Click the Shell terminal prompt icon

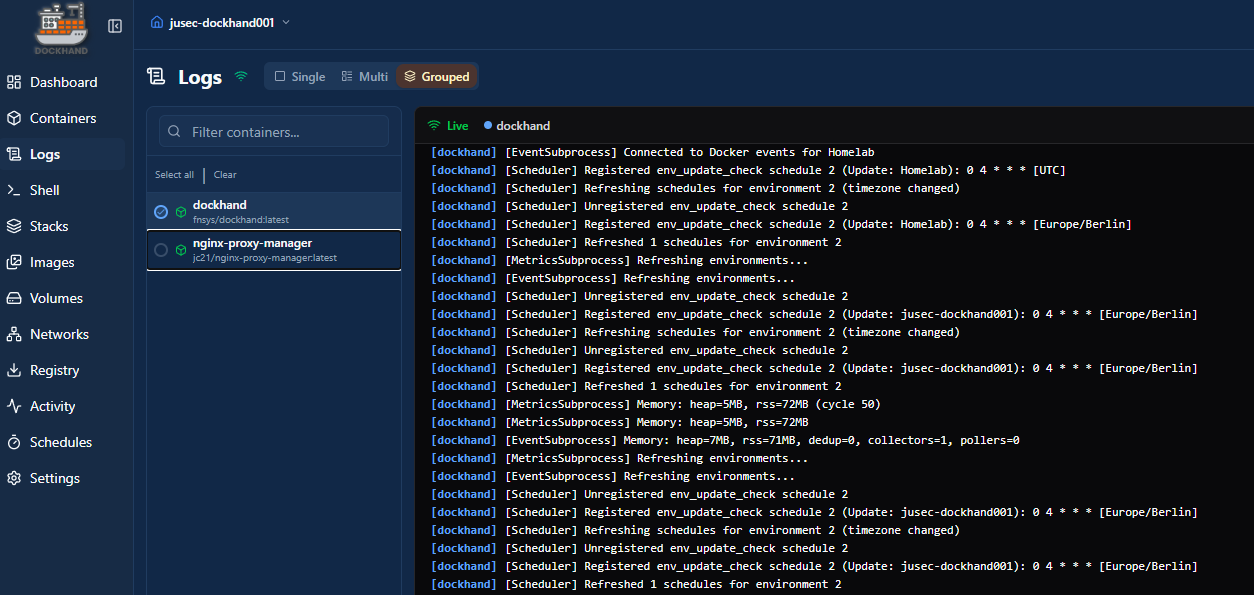[14, 190]
